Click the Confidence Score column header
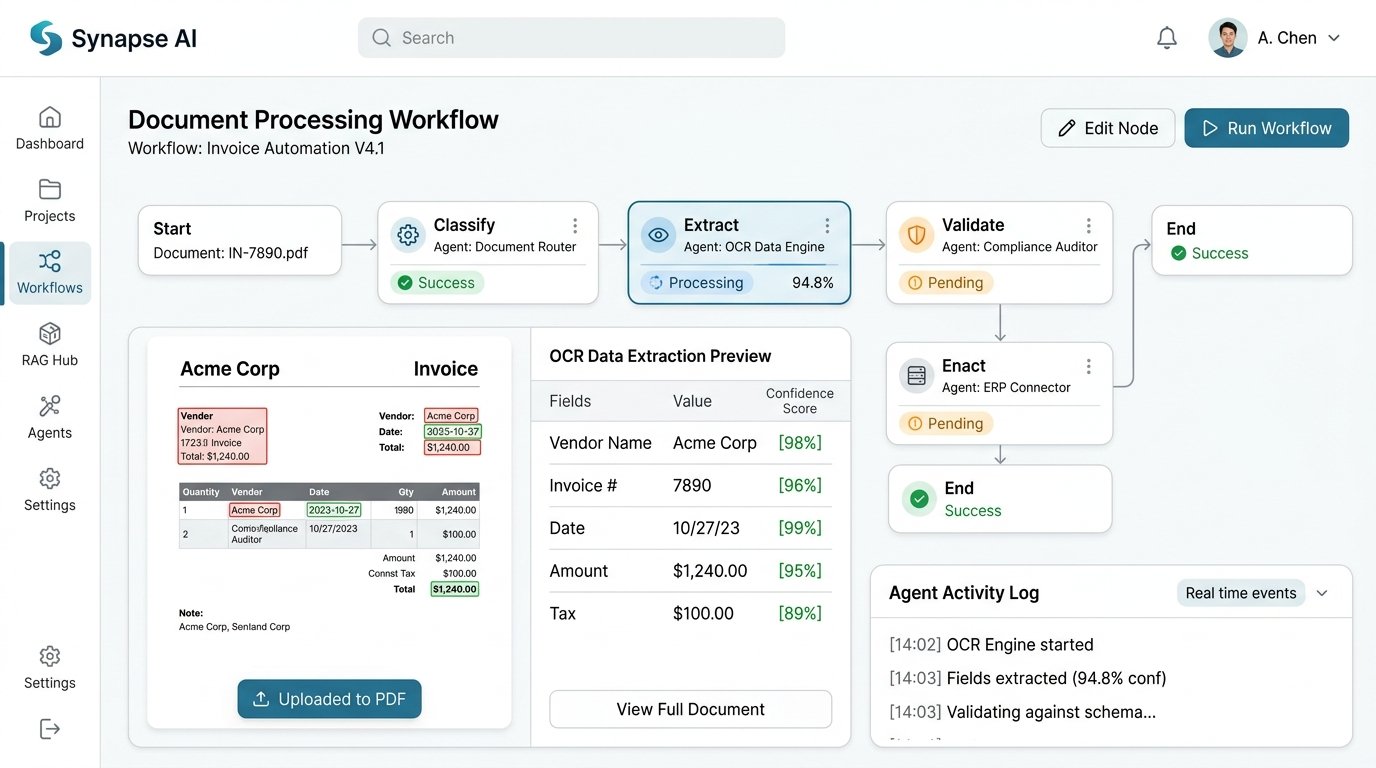Viewport: 1376px width, 768px height. click(x=800, y=401)
